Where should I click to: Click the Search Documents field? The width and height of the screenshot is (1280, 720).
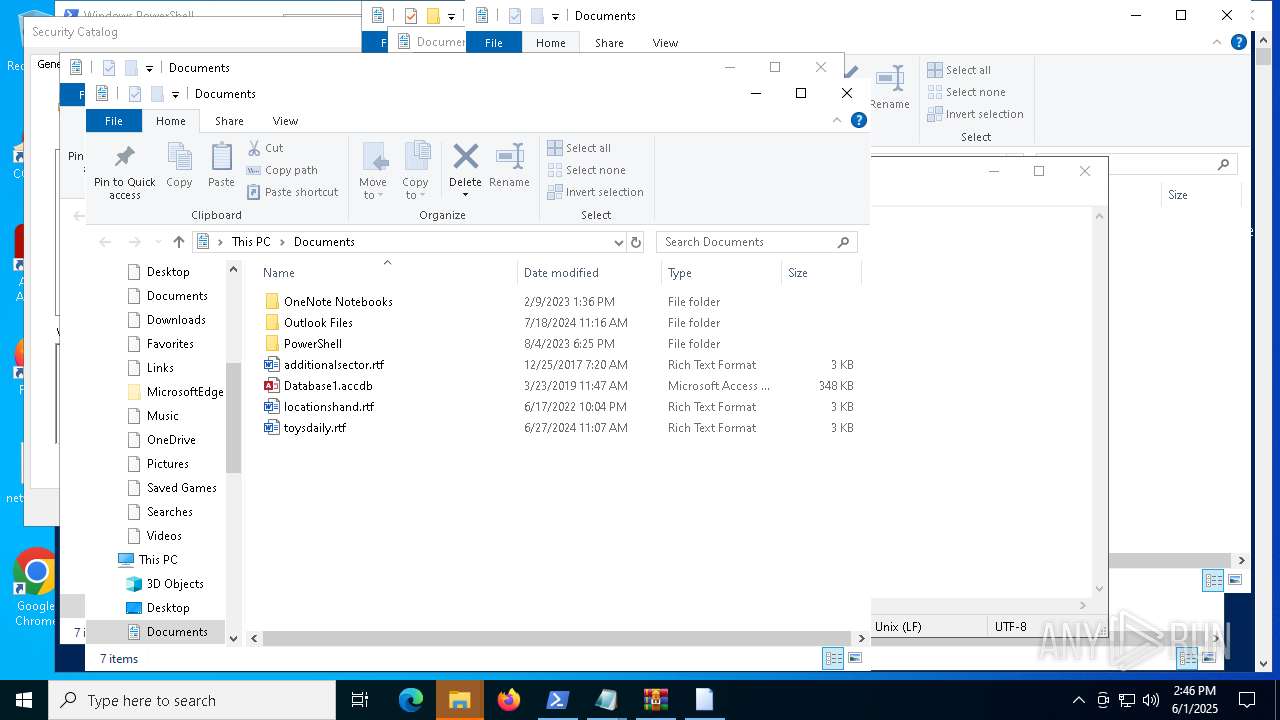click(x=747, y=242)
